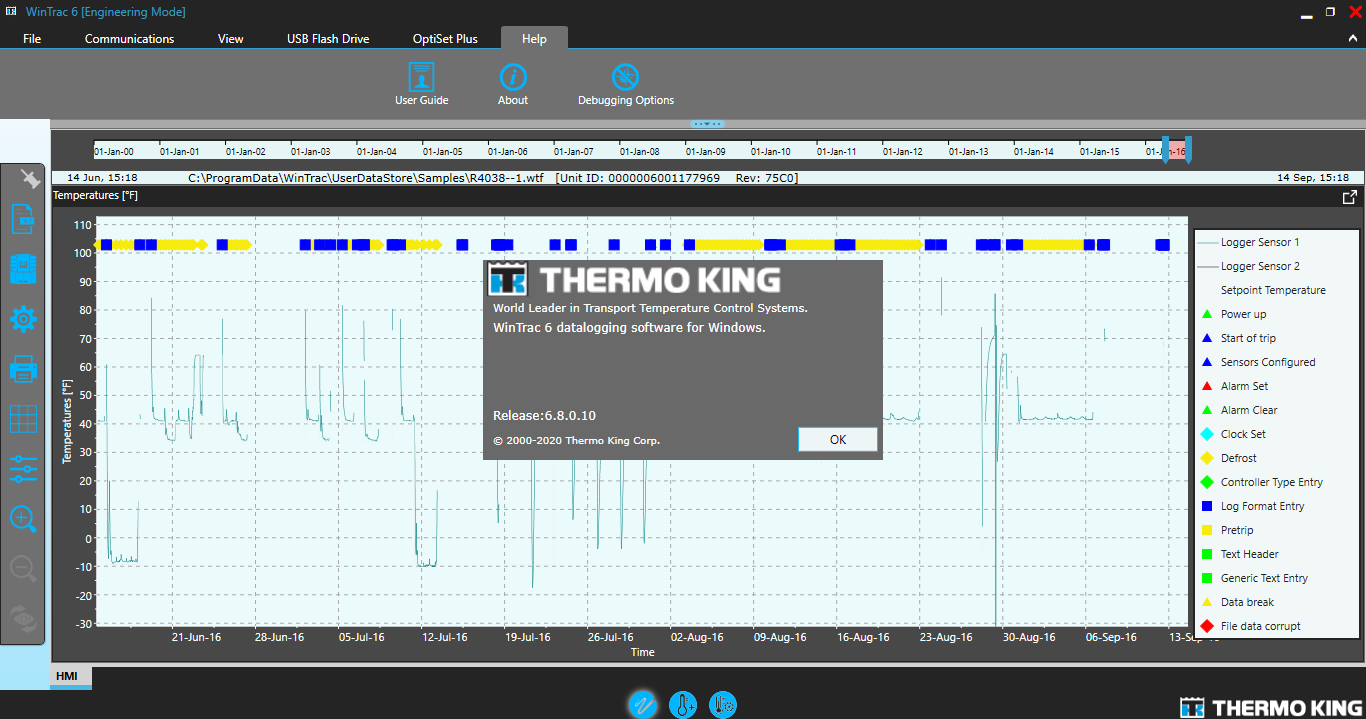Viewport: 1366px width, 719px height.
Task: Toggle Start of trip legend entry
Action: tap(1248, 338)
